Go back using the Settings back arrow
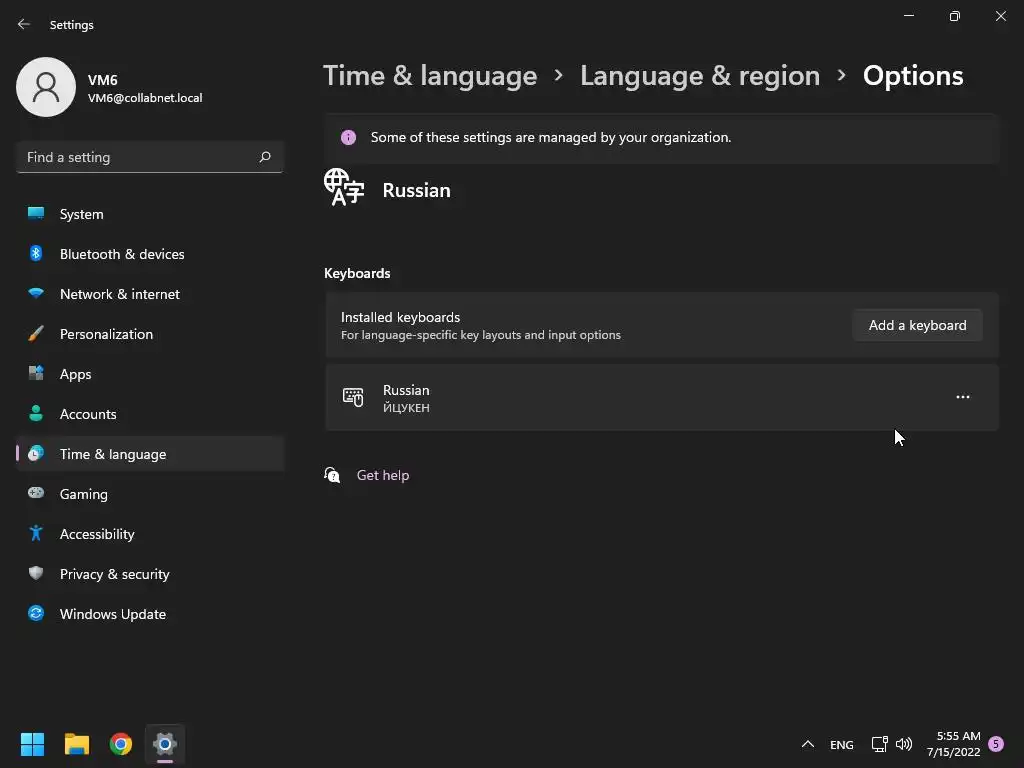 coord(24,24)
